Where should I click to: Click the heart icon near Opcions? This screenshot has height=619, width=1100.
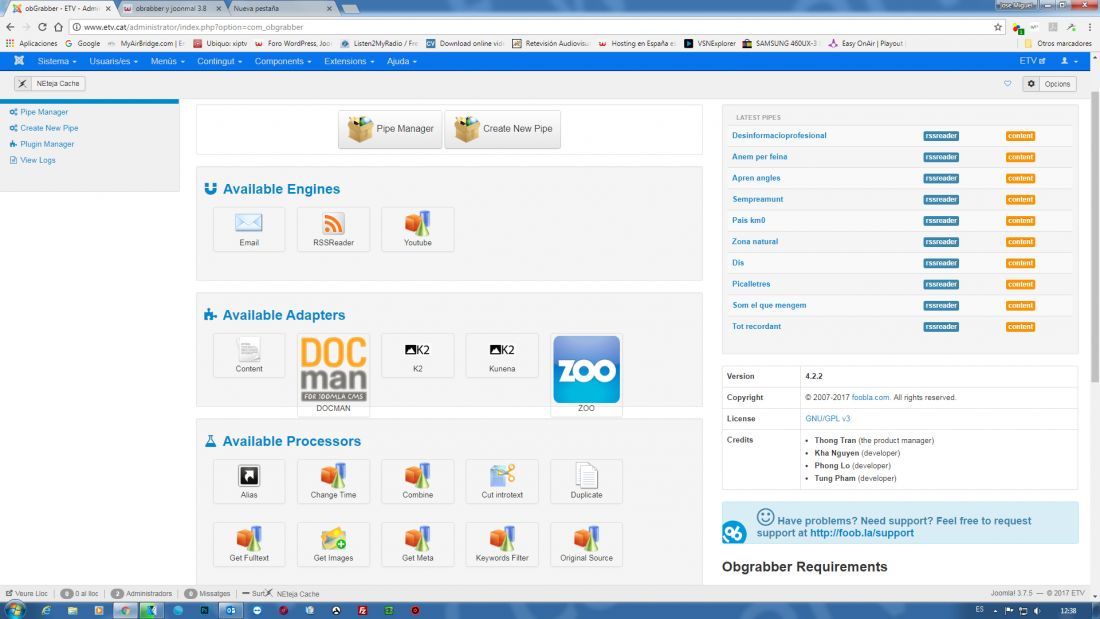[x=1007, y=84]
